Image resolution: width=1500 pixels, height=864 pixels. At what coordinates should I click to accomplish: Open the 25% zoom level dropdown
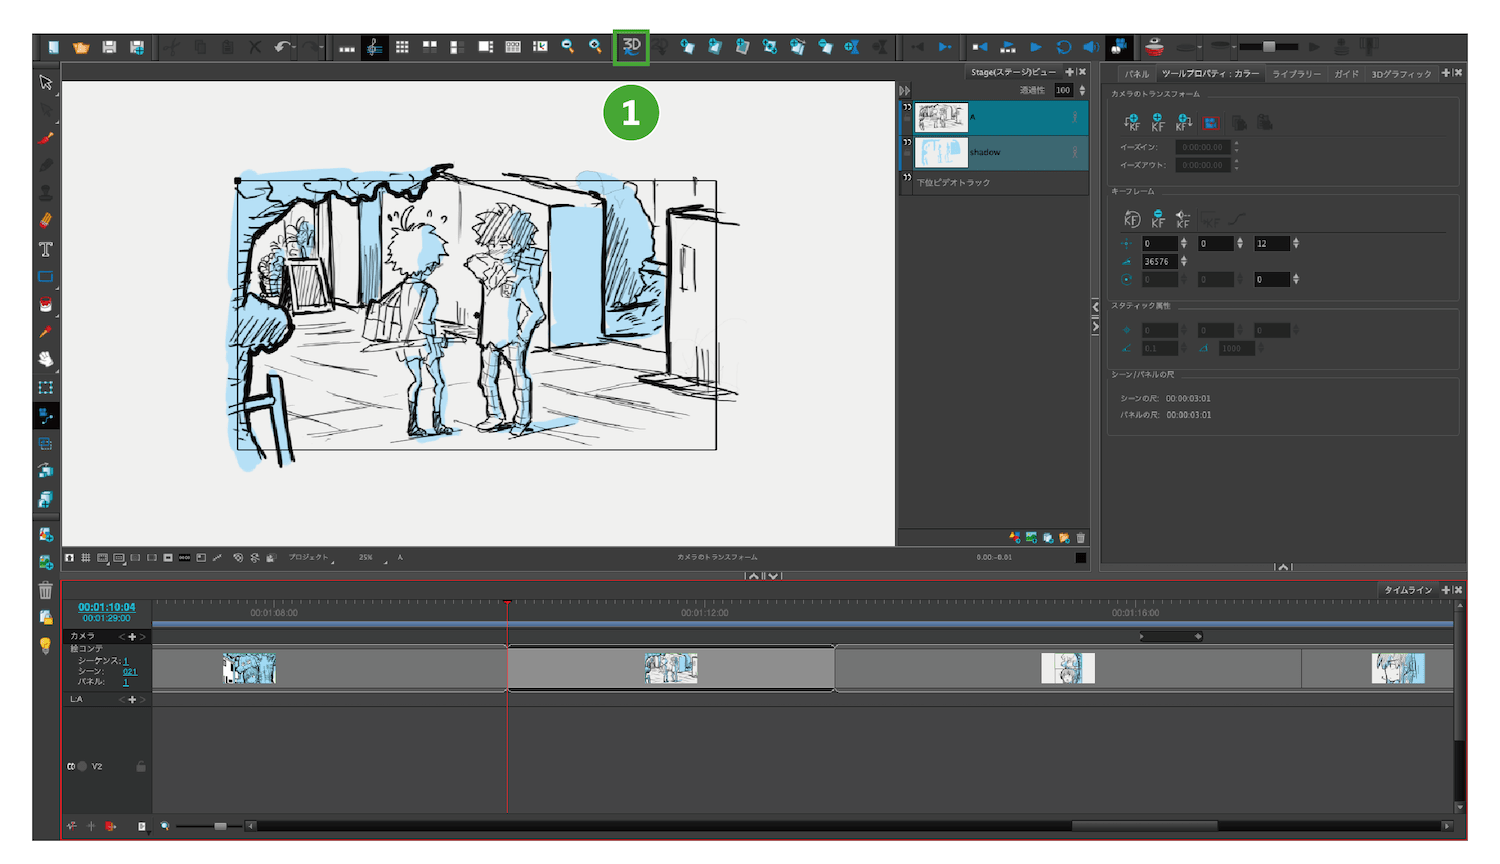pyautogui.click(x=372, y=558)
